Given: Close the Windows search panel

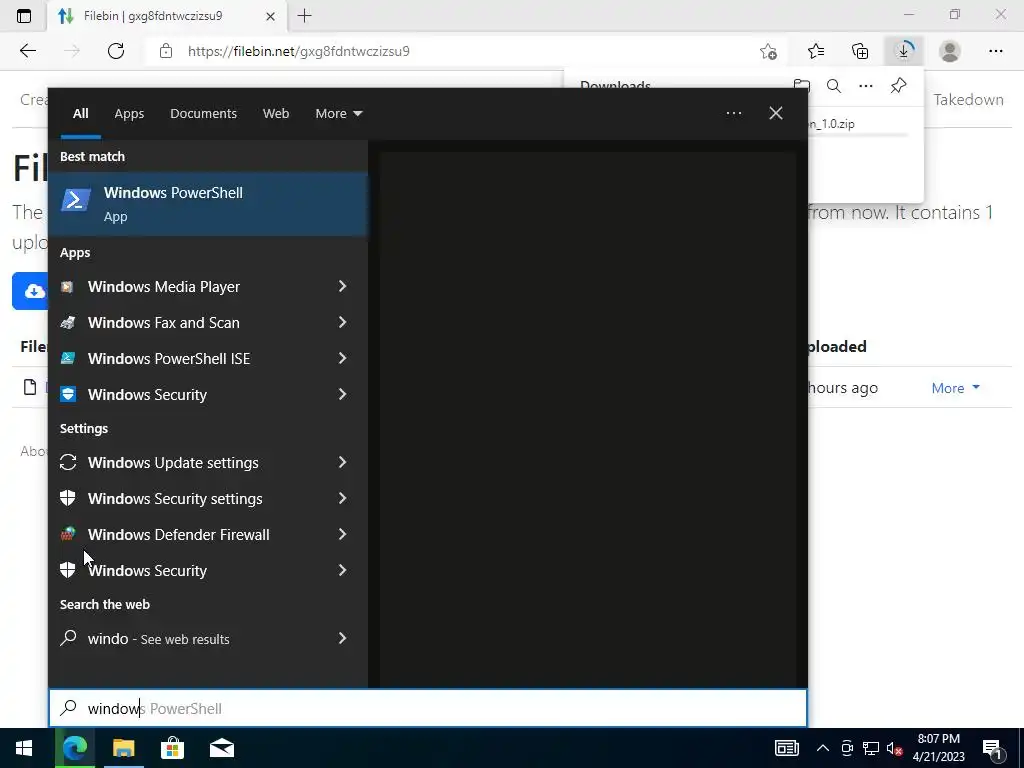Looking at the screenshot, I should point(775,113).
